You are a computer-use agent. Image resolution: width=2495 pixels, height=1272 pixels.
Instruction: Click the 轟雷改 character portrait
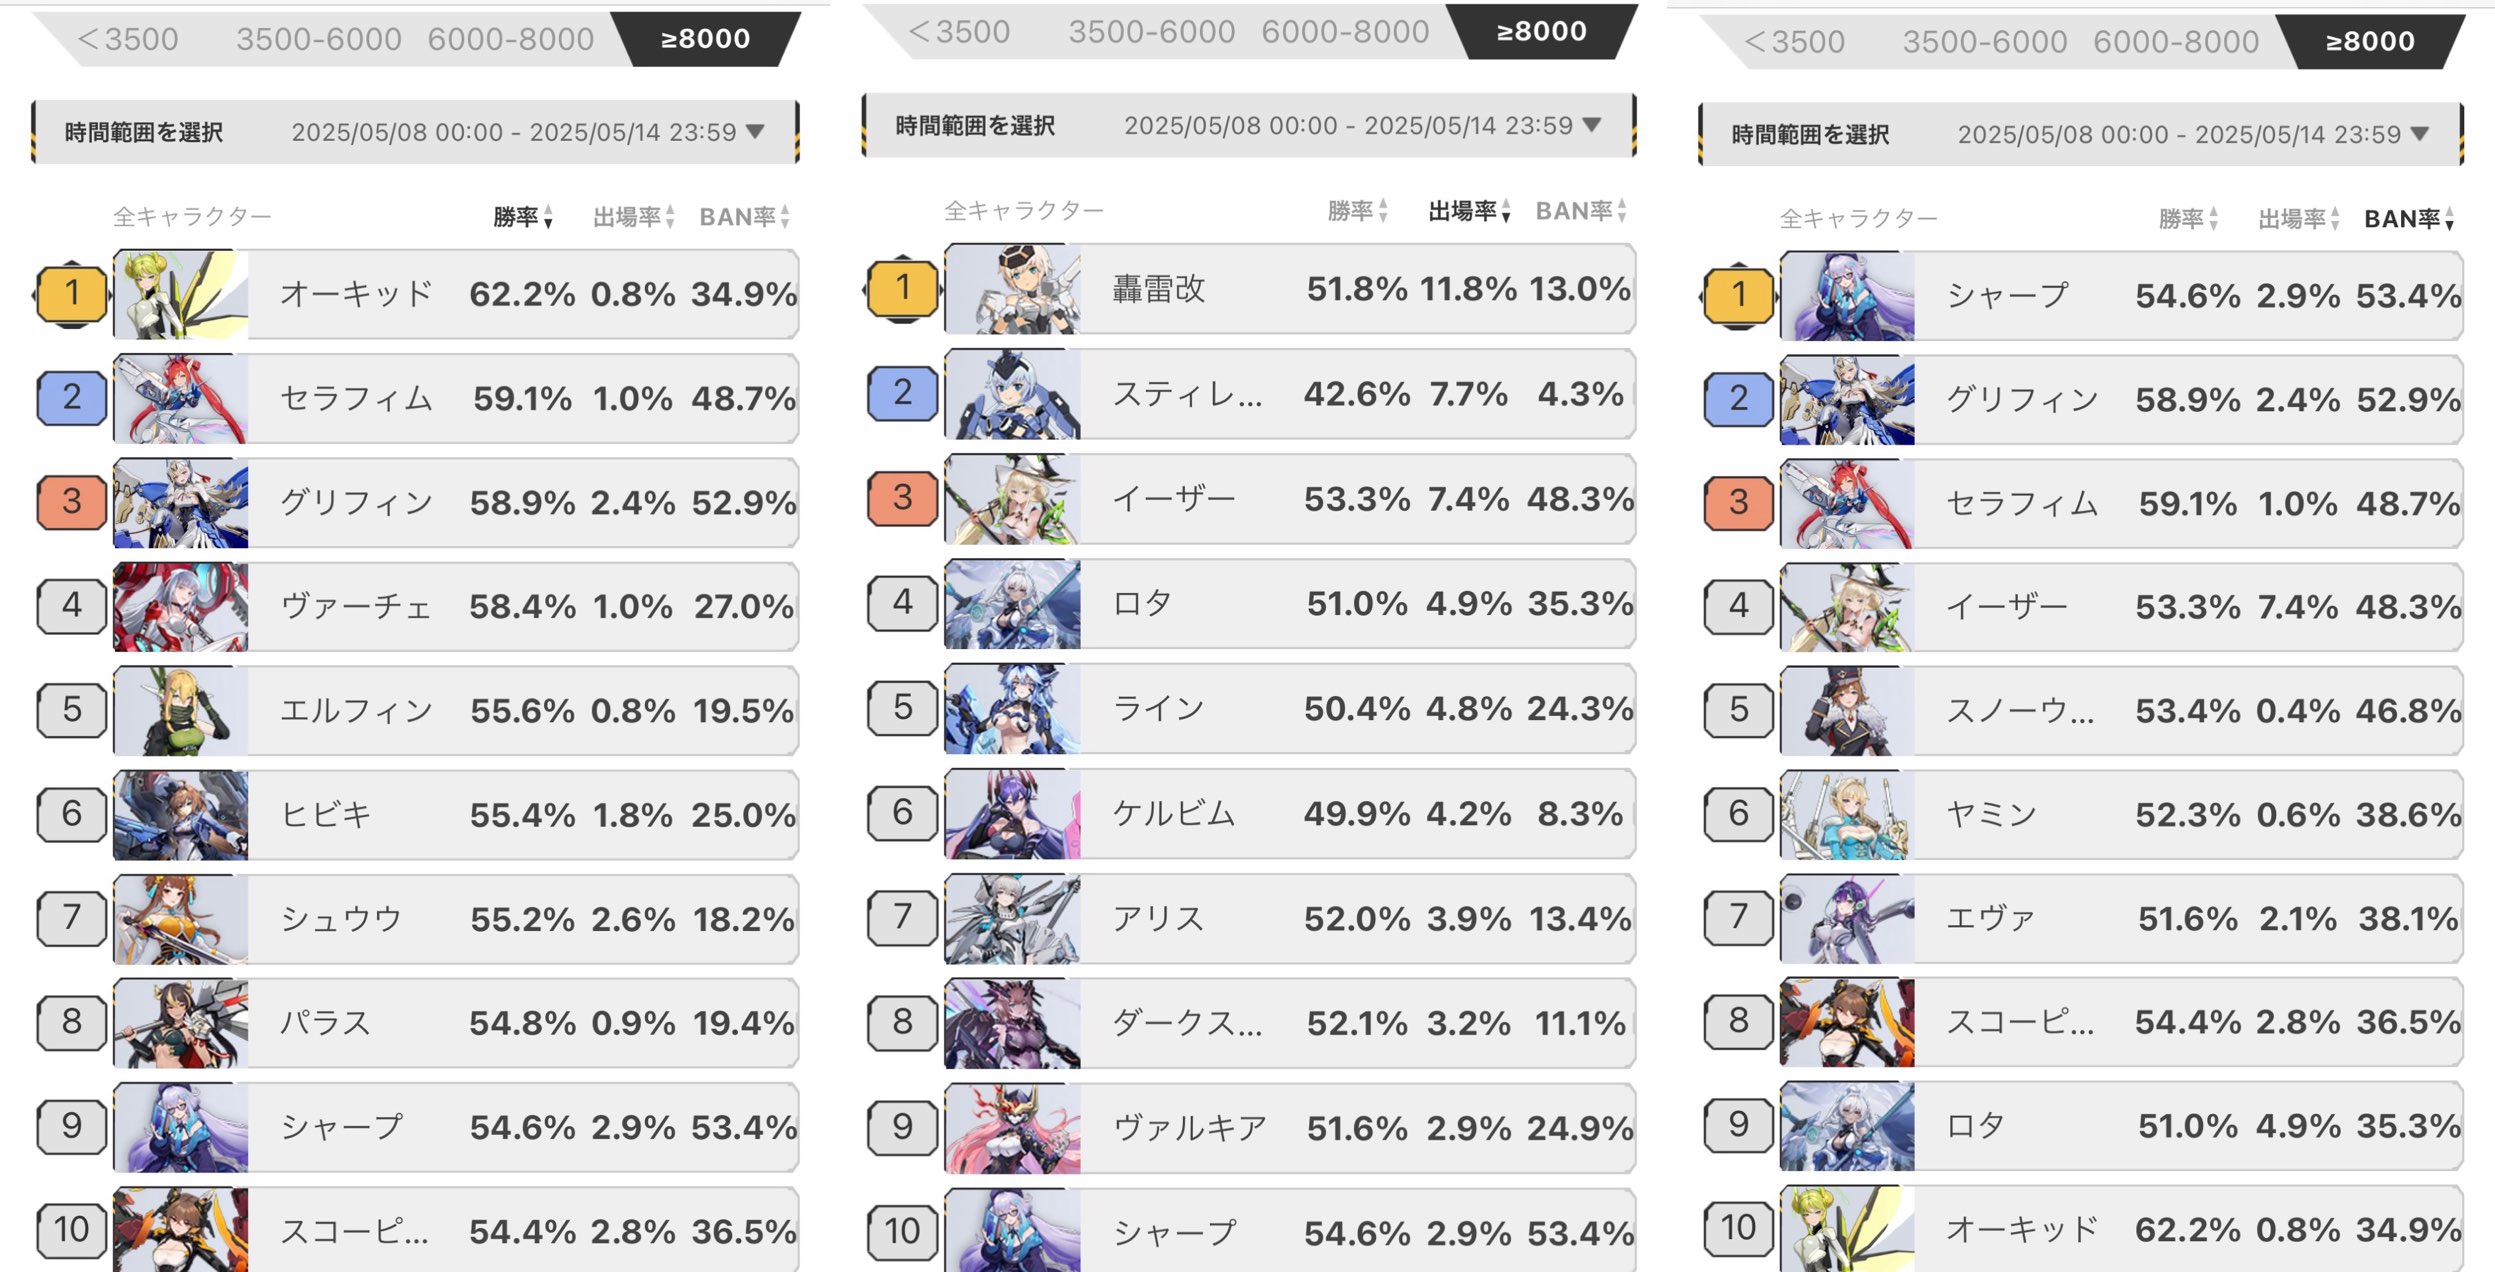click(1012, 290)
